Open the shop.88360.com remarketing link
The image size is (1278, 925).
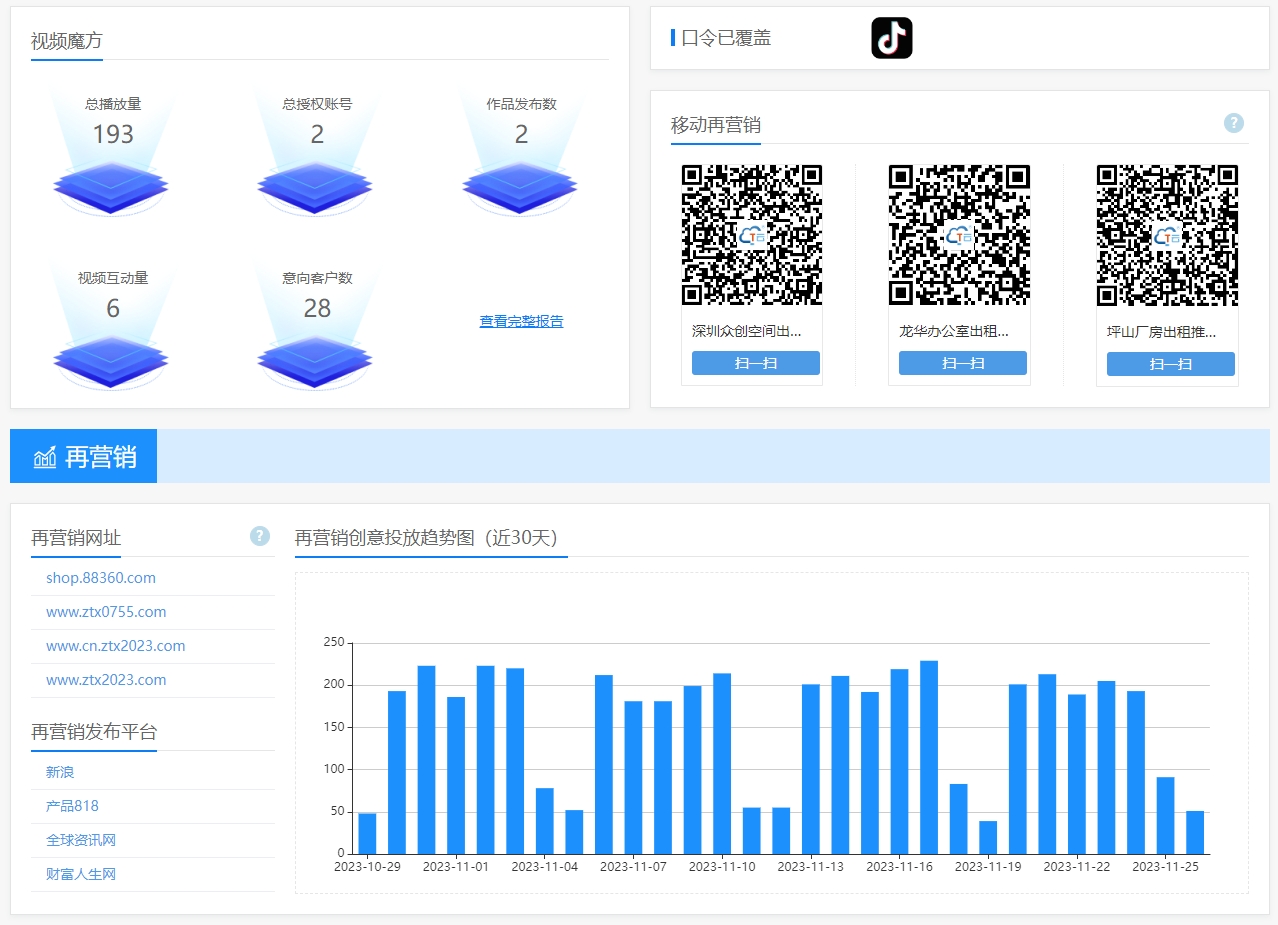(101, 578)
